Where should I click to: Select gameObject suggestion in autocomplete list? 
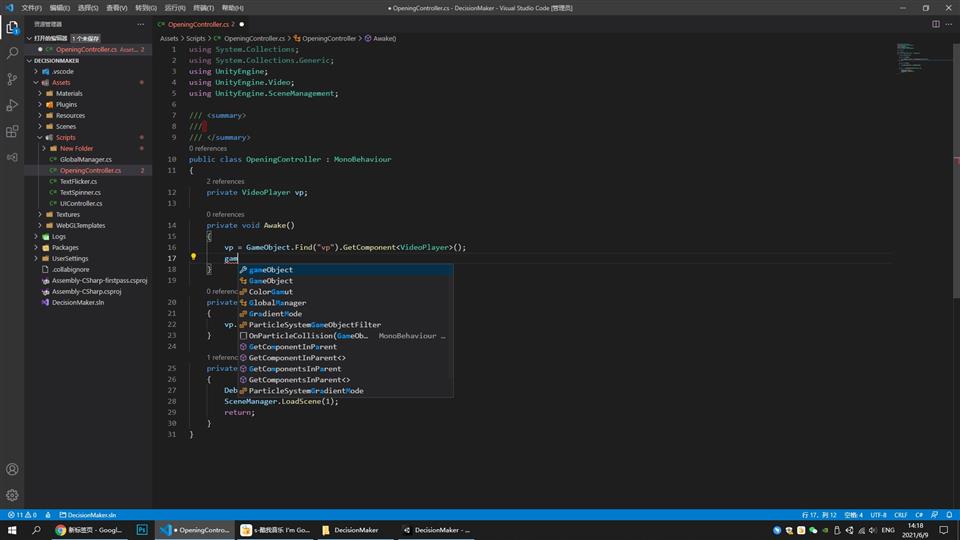tap(345, 269)
